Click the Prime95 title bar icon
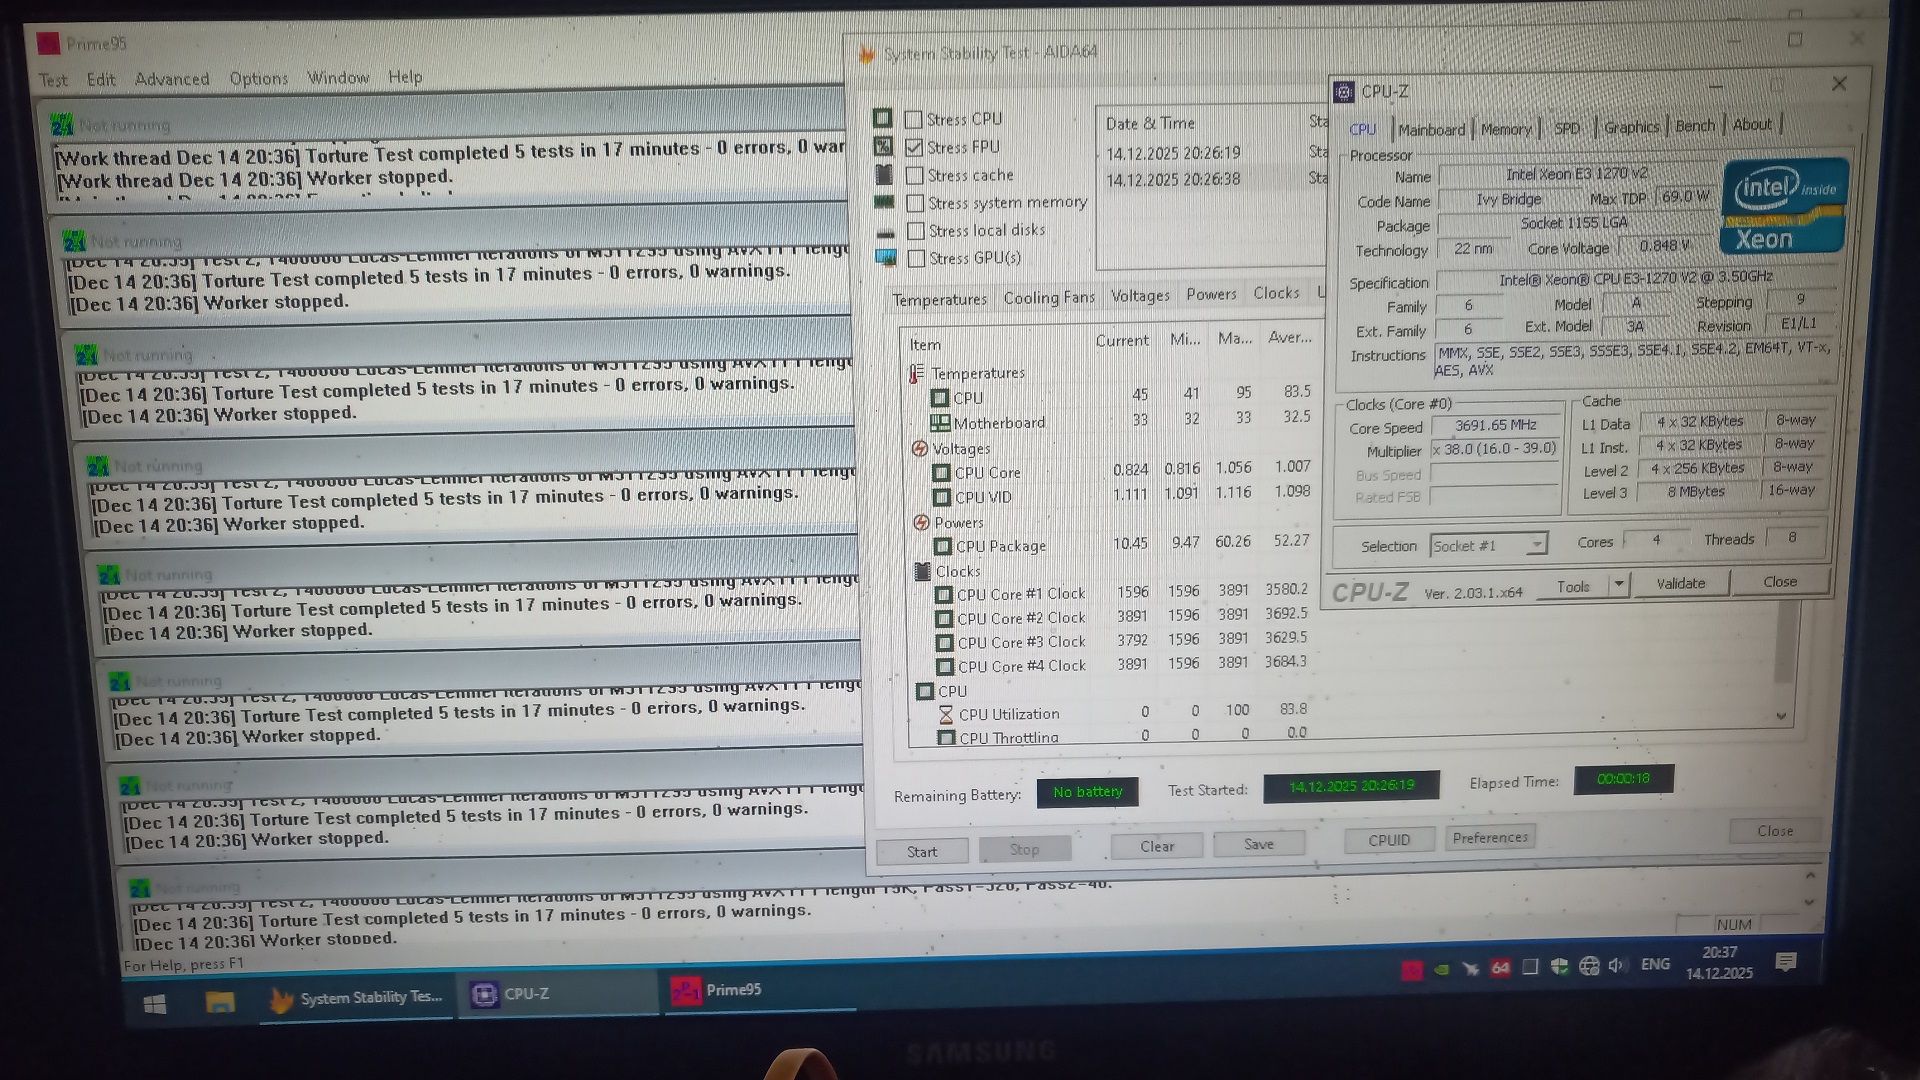This screenshot has width=1920, height=1080. pyautogui.click(x=47, y=43)
